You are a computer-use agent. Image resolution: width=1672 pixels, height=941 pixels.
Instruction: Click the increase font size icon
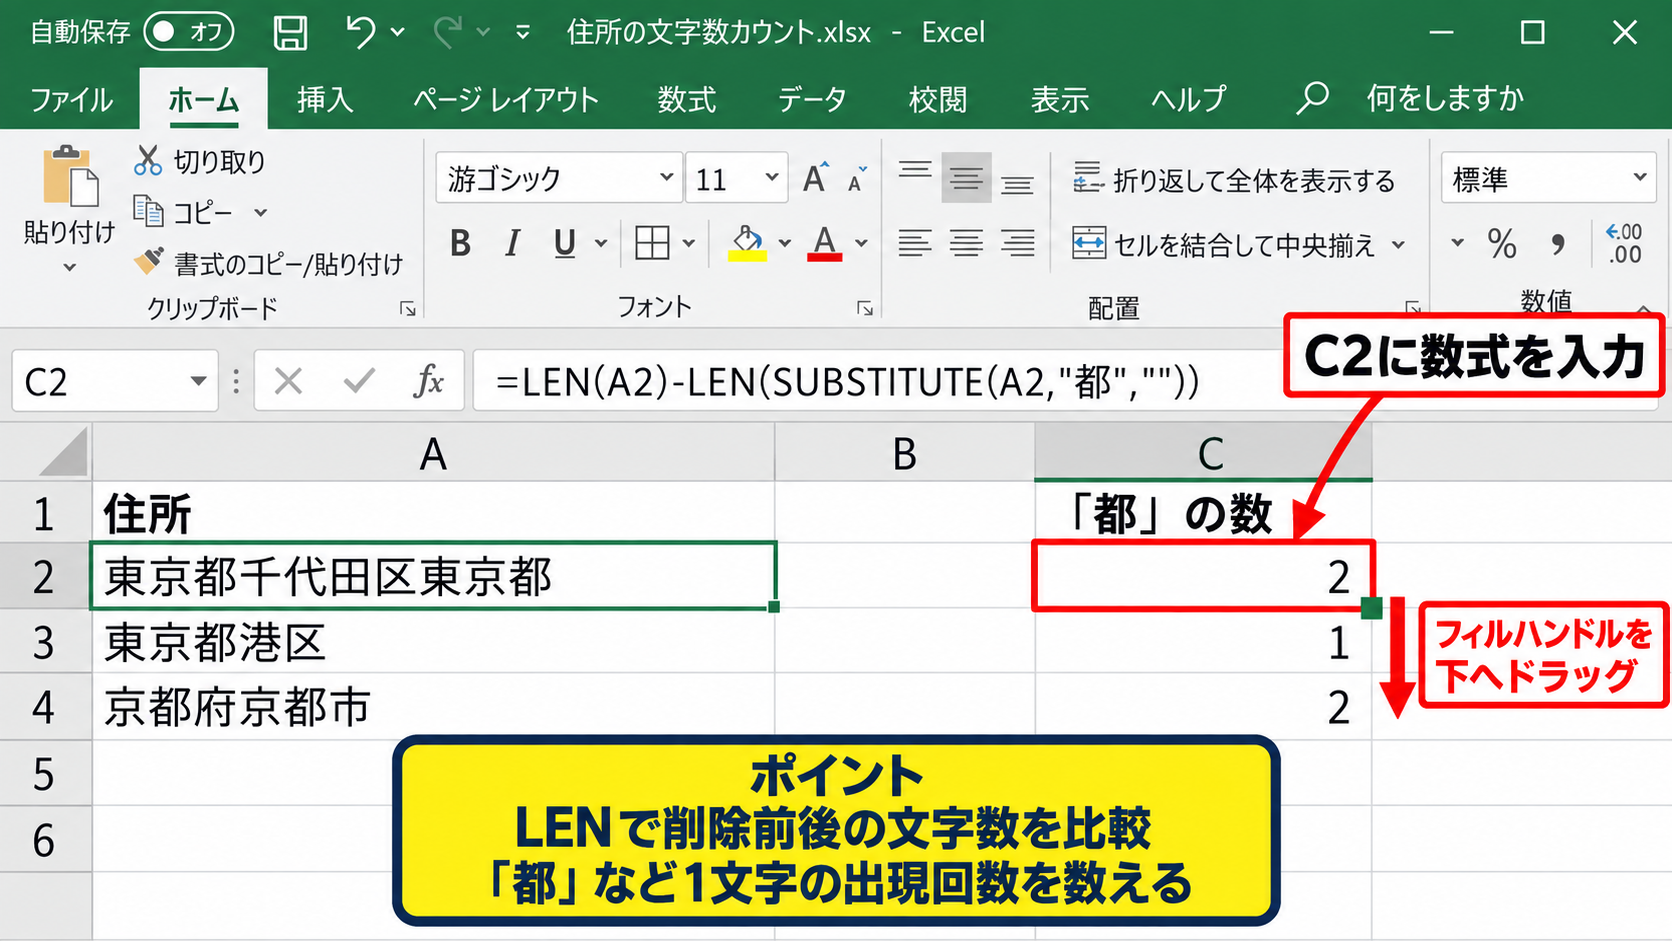816,178
